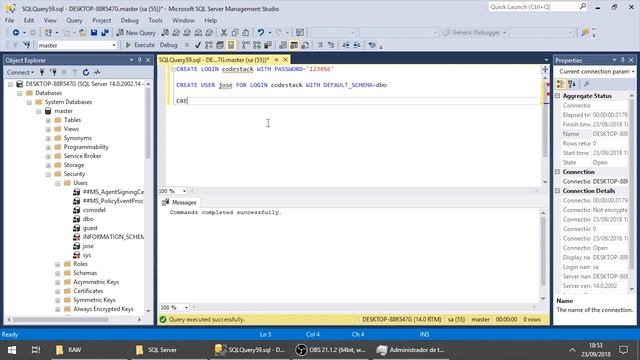Select the guest user in tree

pyautogui.click(x=90, y=228)
